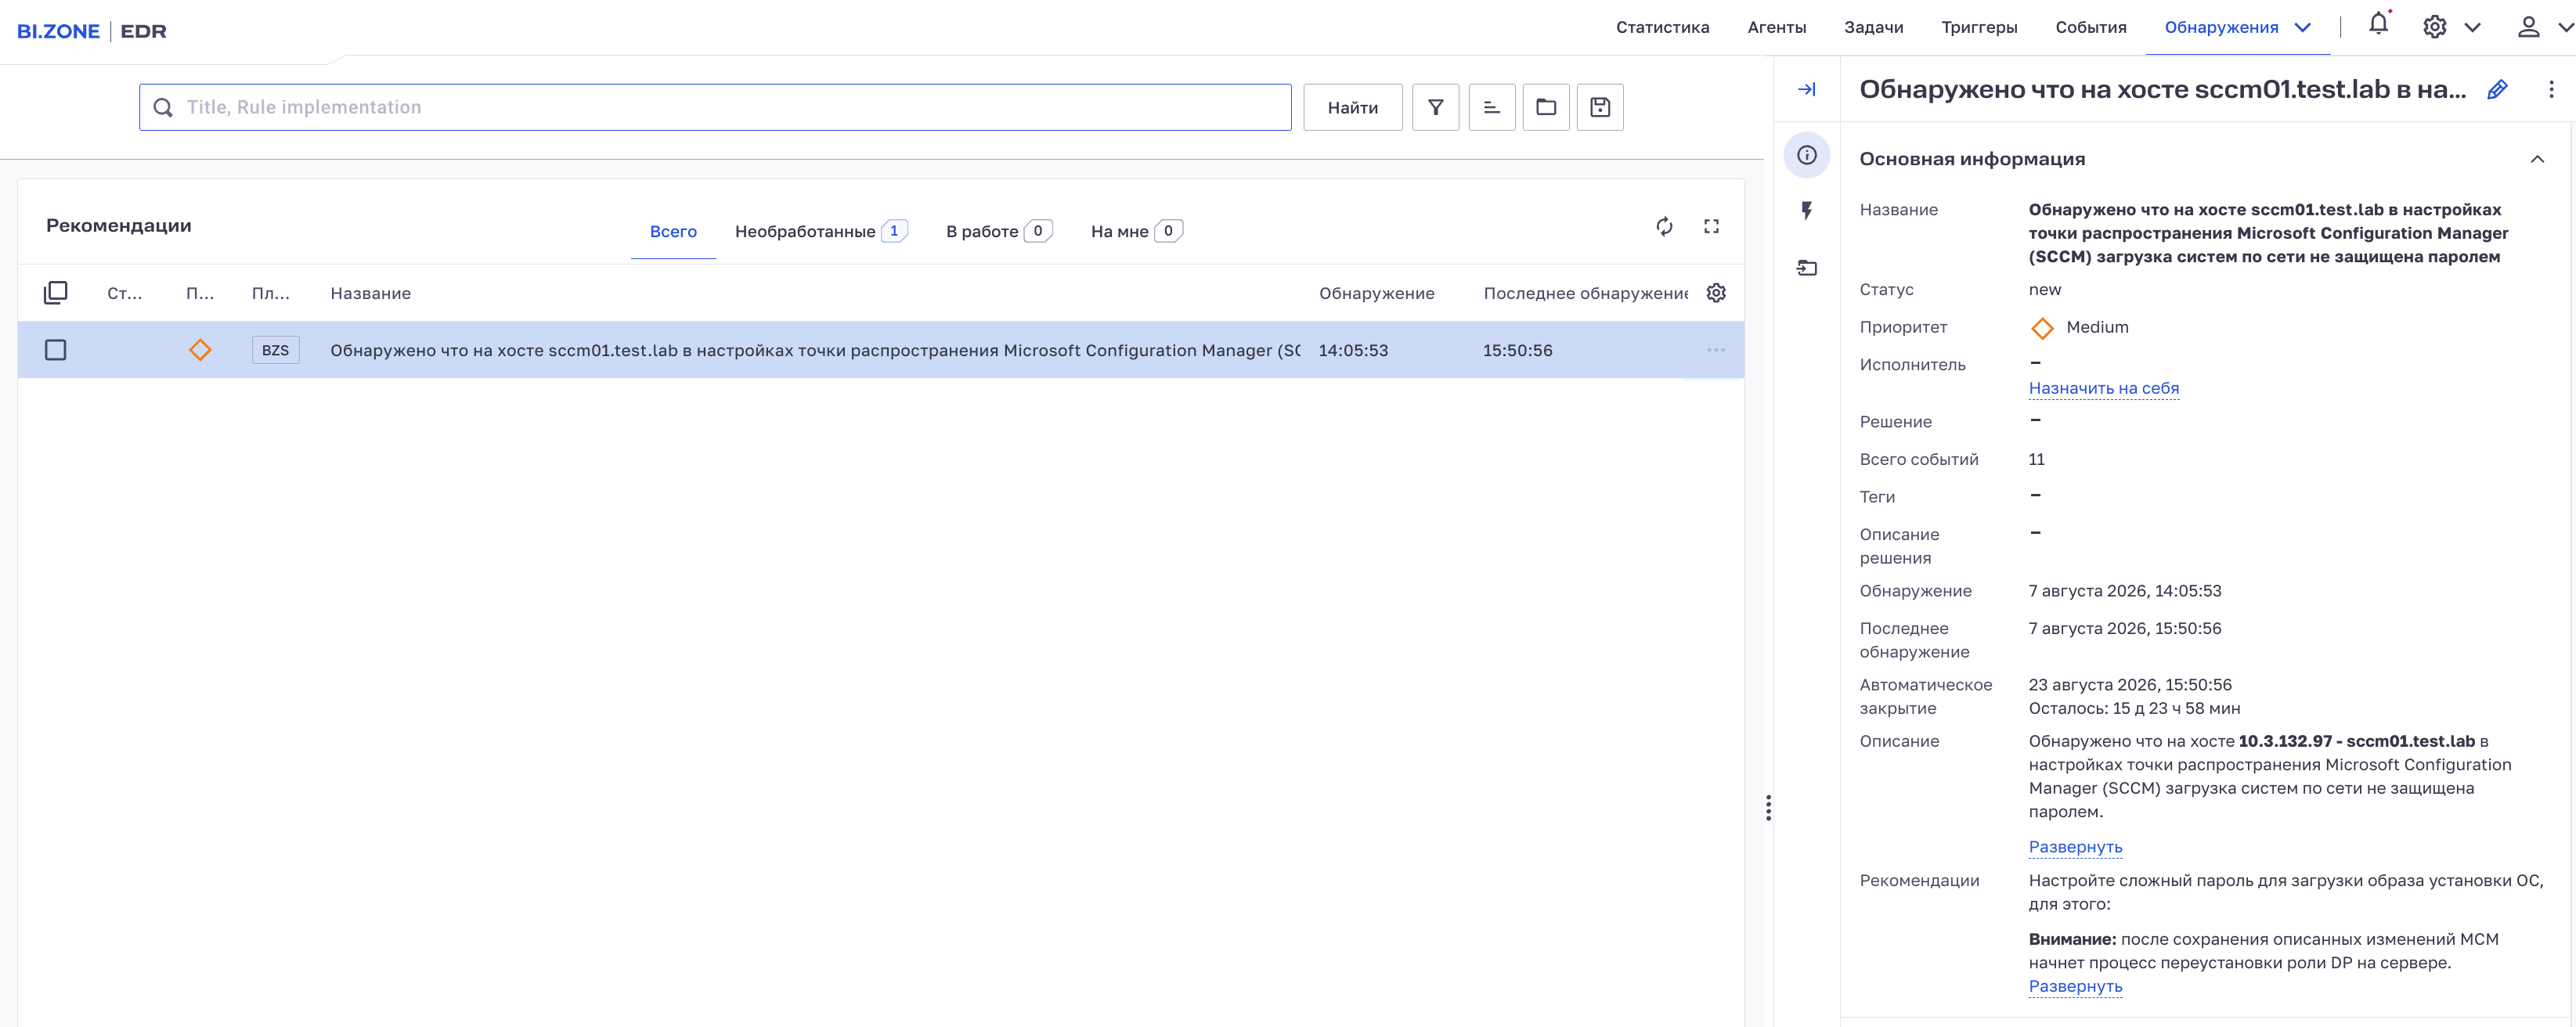
Task: Sort by the Обнаружение column header
Action: 1376,293
